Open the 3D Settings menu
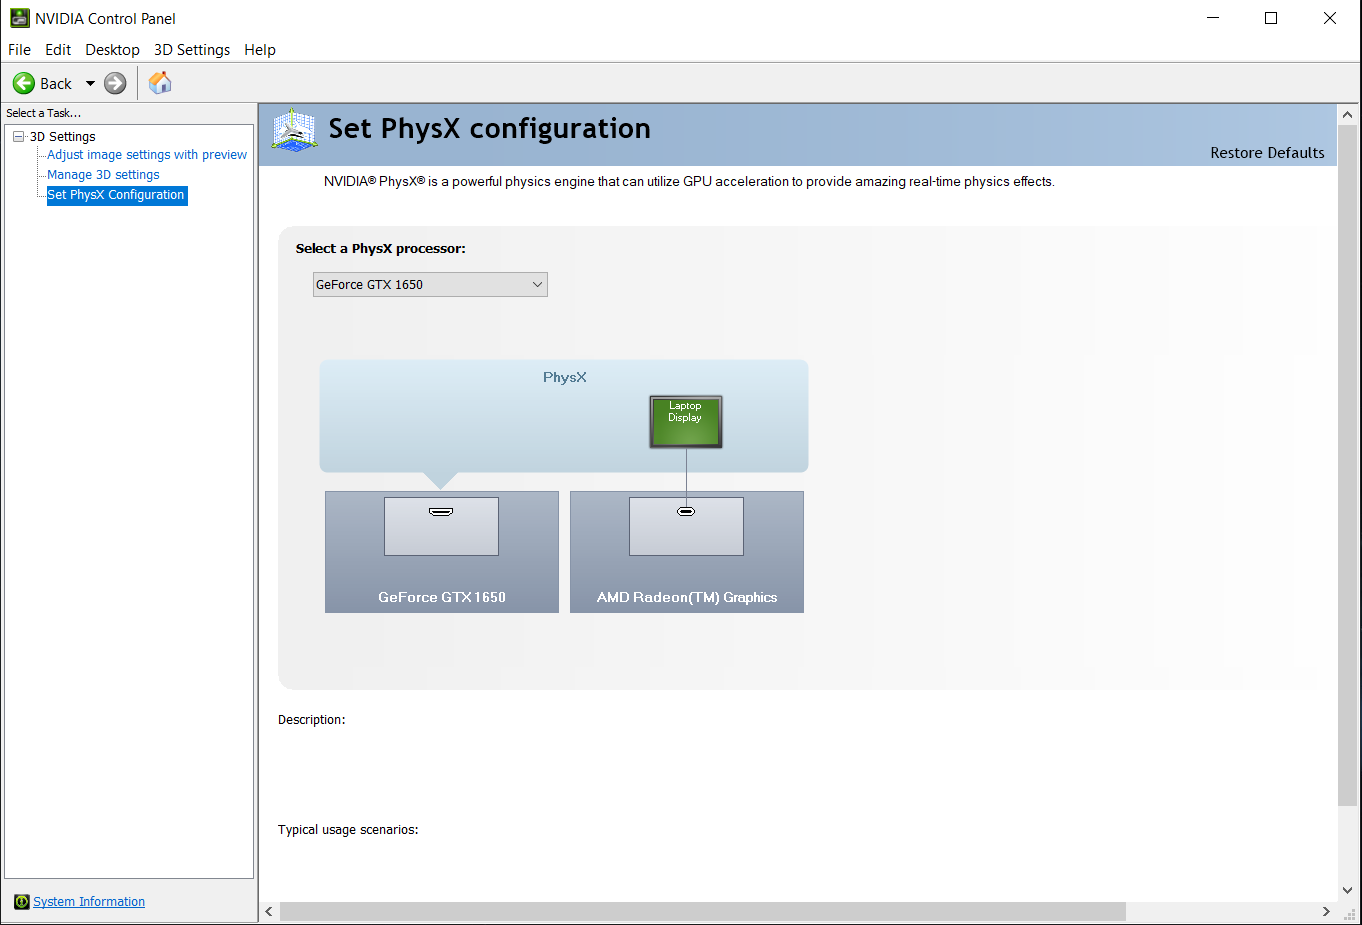Screen dimensions: 1362x925 click(x=192, y=50)
